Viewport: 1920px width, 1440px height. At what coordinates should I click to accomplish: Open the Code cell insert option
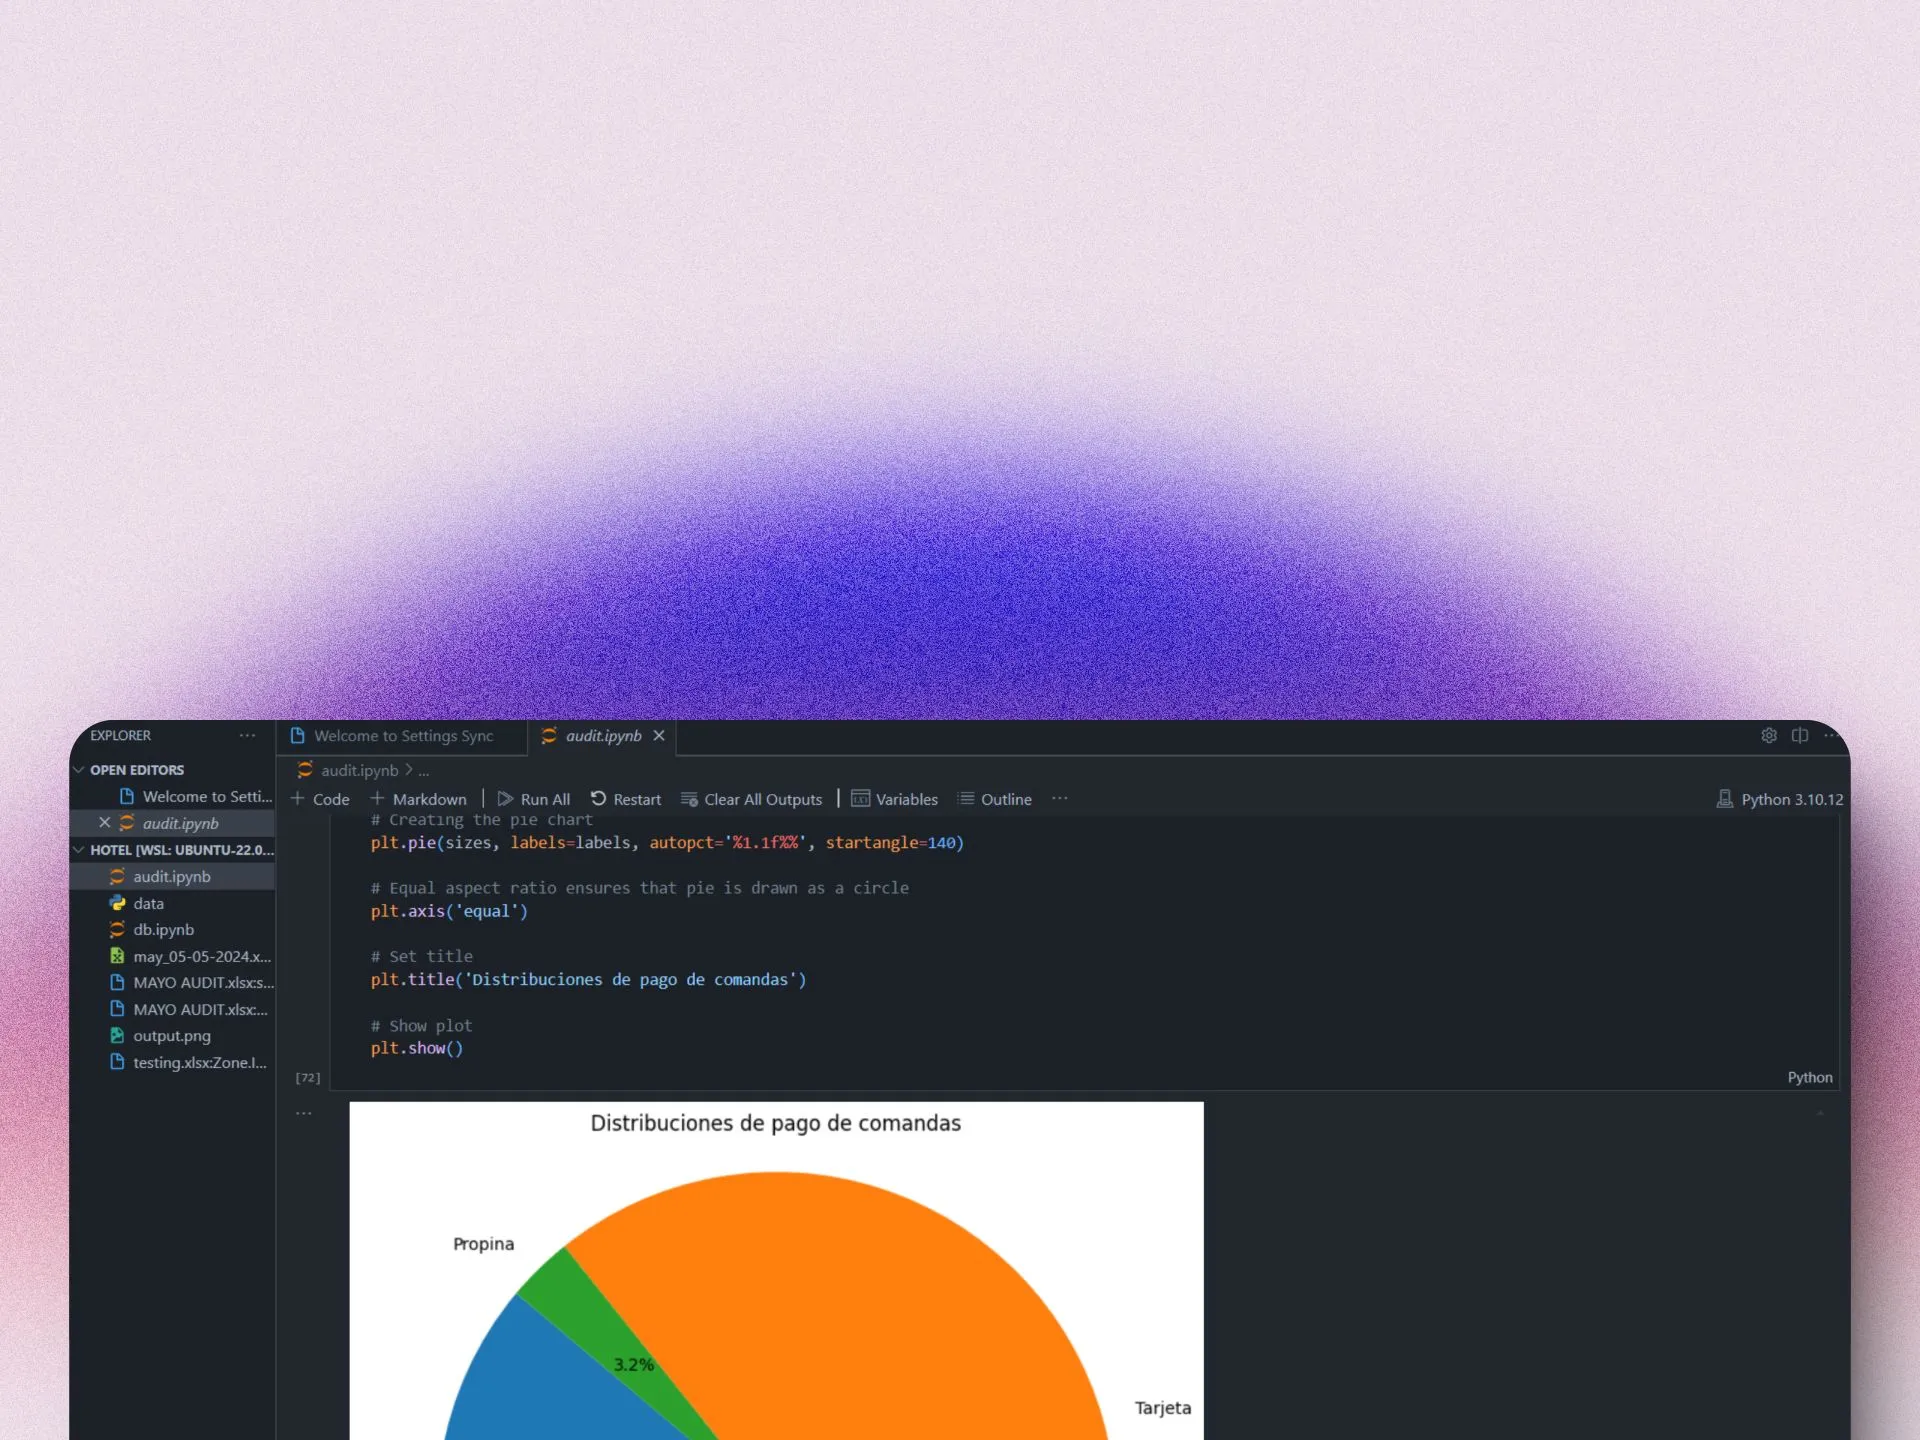point(321,799)
